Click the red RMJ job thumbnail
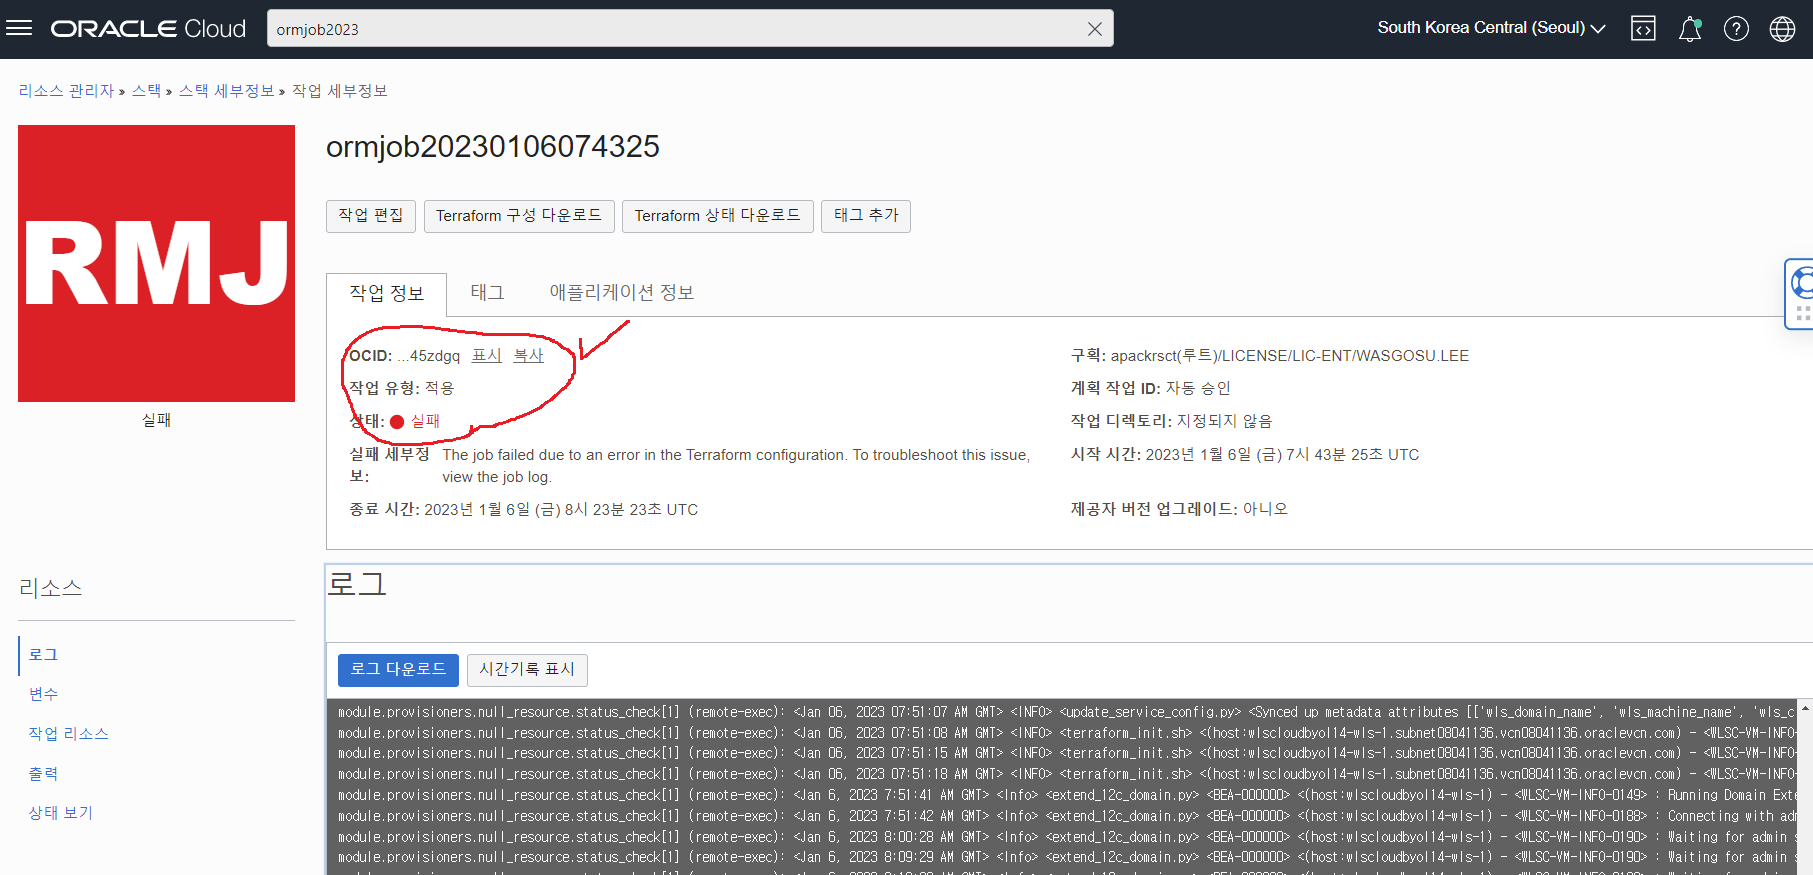The height and width of the screenshot is (875, 1813). click(x=156, y=263)
